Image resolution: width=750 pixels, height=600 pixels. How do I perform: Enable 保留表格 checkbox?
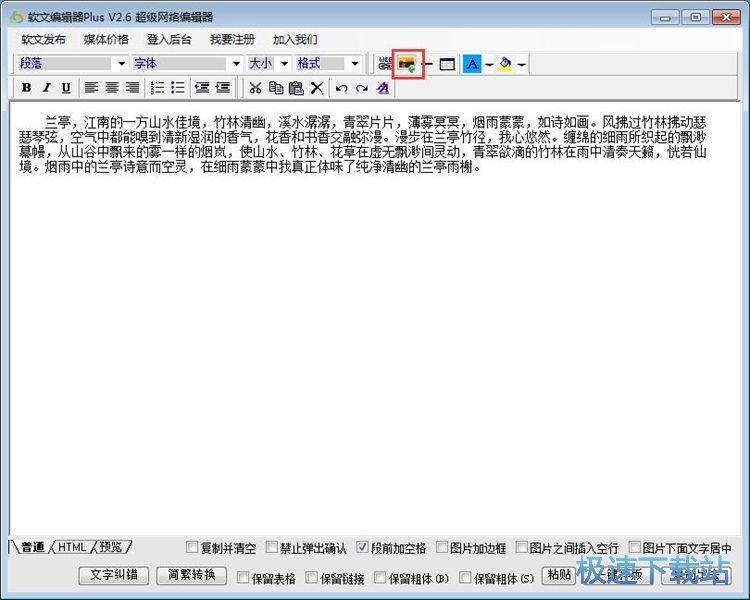(x=243, y=578)
